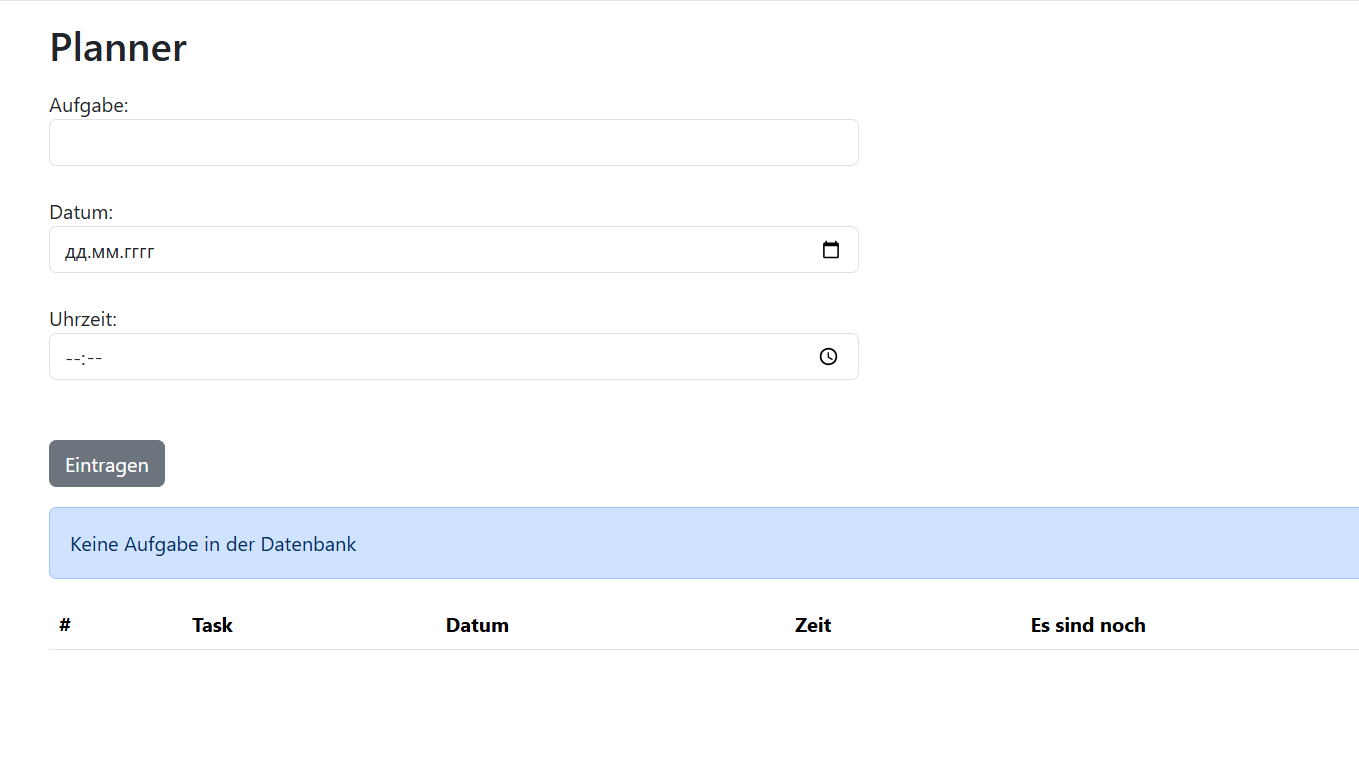Screen dimensions: 1359x767
Task: Click the '#' table column header
Action: (x=65, y=625)
